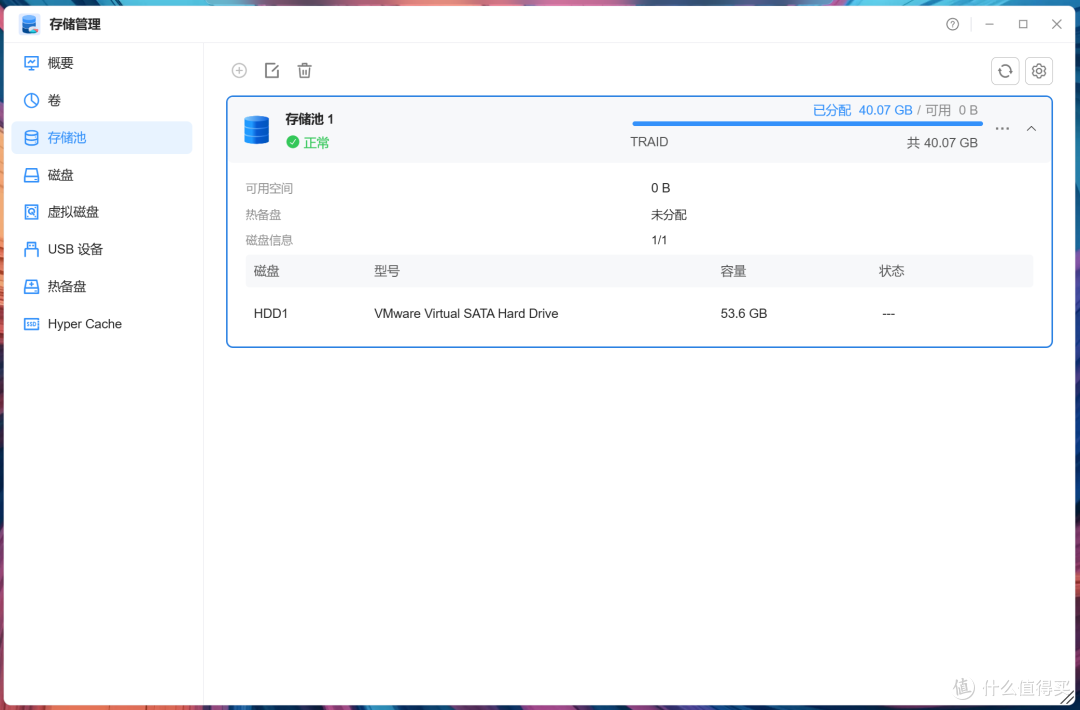Maximize the 存储管理 window
Image resolution: width=1080 pixels, height=710 pixels.
coord(1023,24)
